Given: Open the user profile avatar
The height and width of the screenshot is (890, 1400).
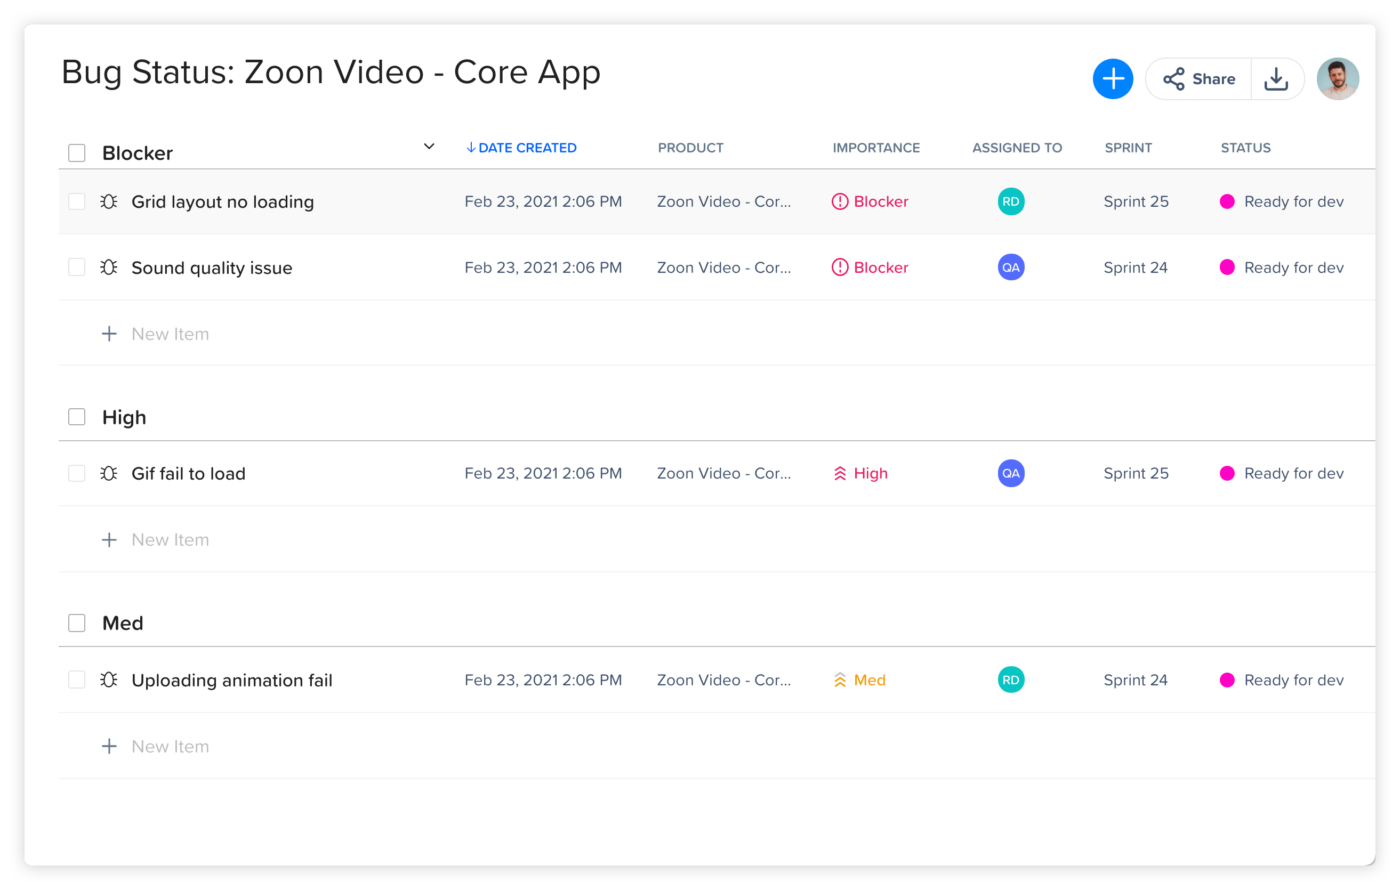Looking at the screenshot, I should [1337, 79].
